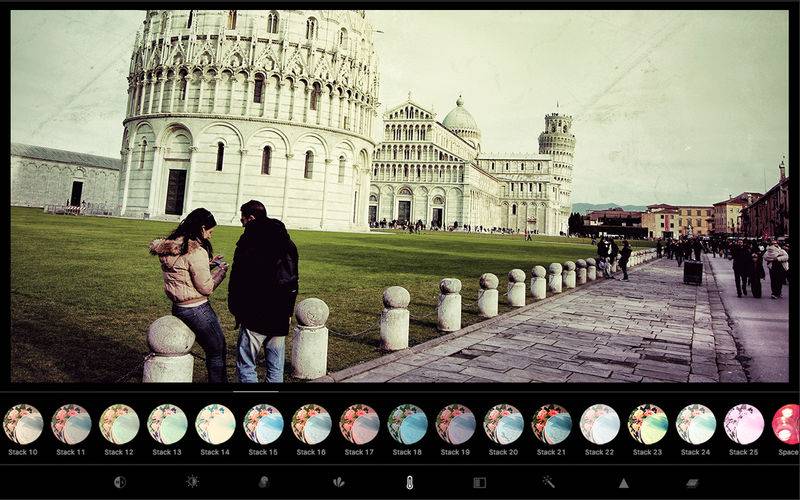Select the Stack 24 filter preset

(x=696, y=424)
